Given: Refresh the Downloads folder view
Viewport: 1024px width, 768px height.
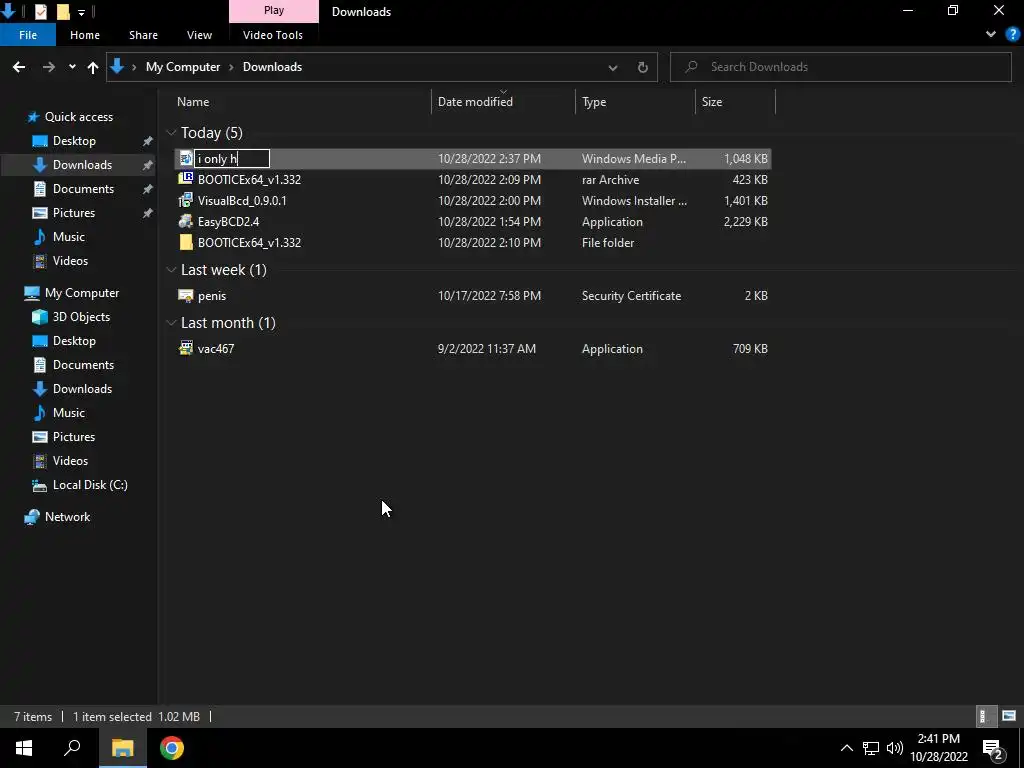Looking at the screenshot, I should [x=643, y=67].
